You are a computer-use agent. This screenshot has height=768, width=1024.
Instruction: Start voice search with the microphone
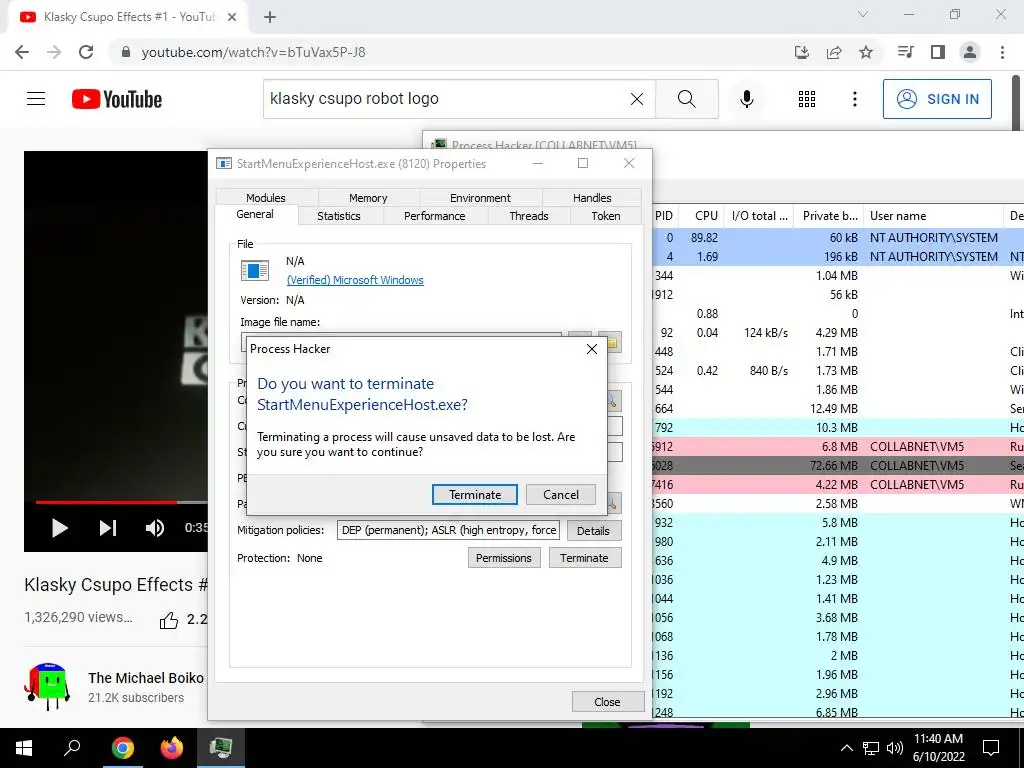746,99
